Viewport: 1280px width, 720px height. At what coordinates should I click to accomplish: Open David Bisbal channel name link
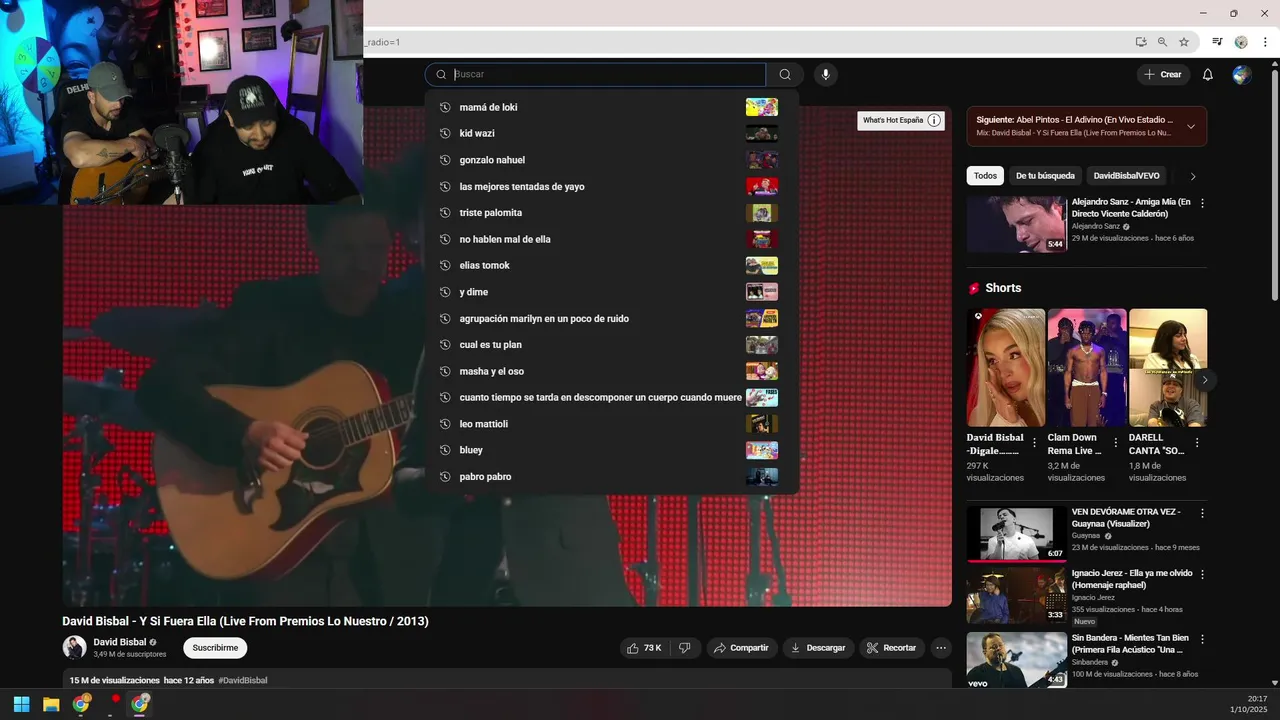pyautogui.click(x=120, y=642)
